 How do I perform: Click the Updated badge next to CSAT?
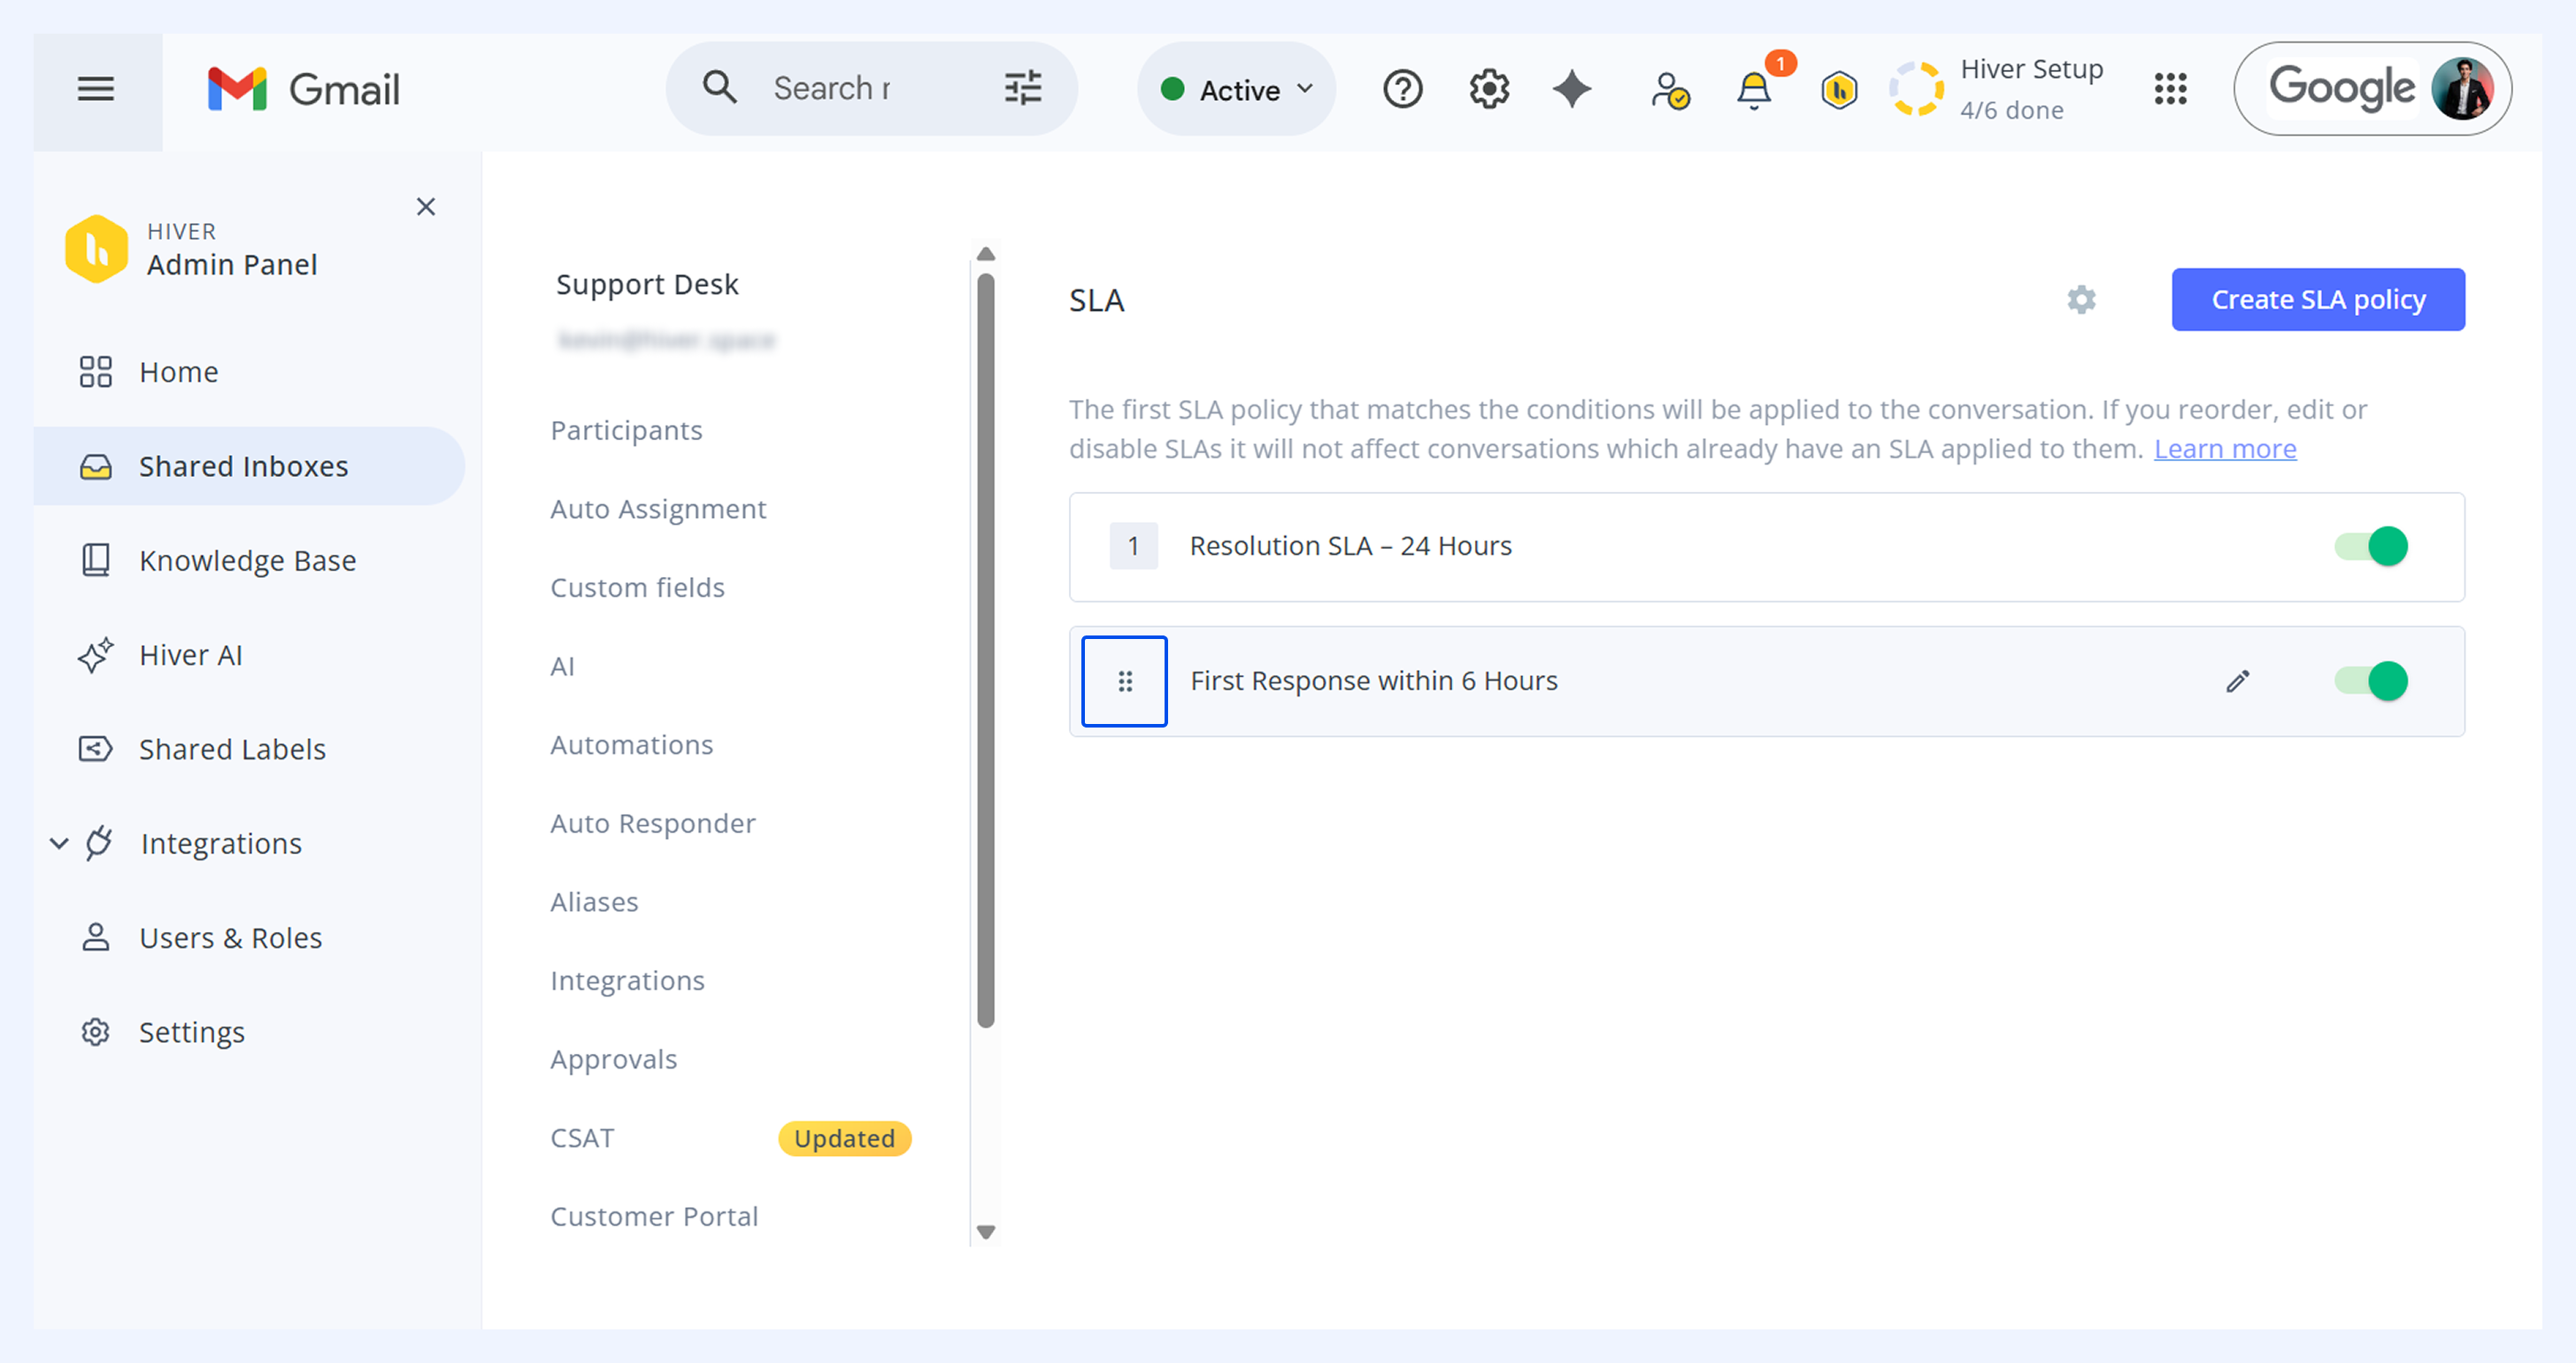coord(844,1138)
